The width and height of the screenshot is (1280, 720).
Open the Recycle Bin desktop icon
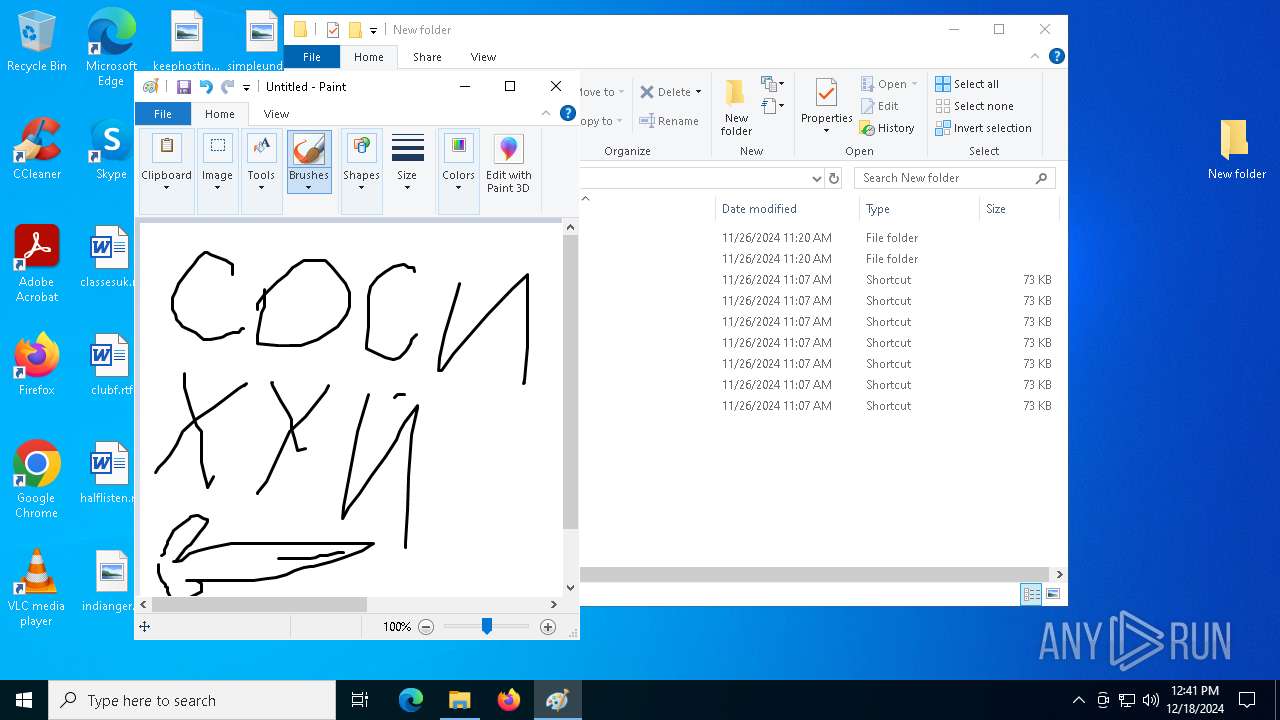point(37,41)
